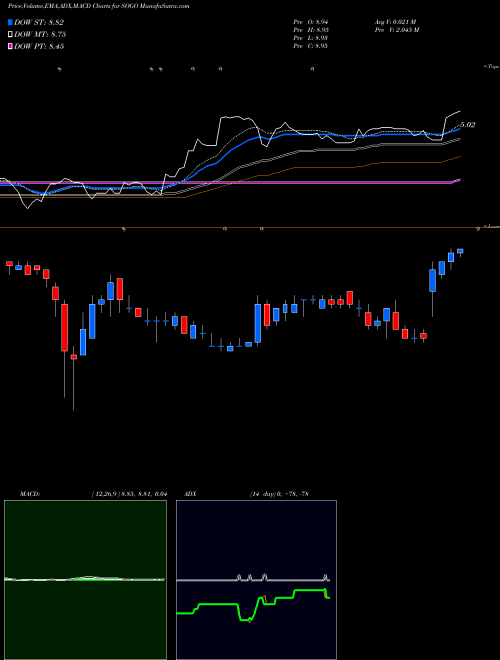The image size is (500, 660).
Task: Click the '(14 day) 0, +78, -78' ADX values
Action: point(279,494)
